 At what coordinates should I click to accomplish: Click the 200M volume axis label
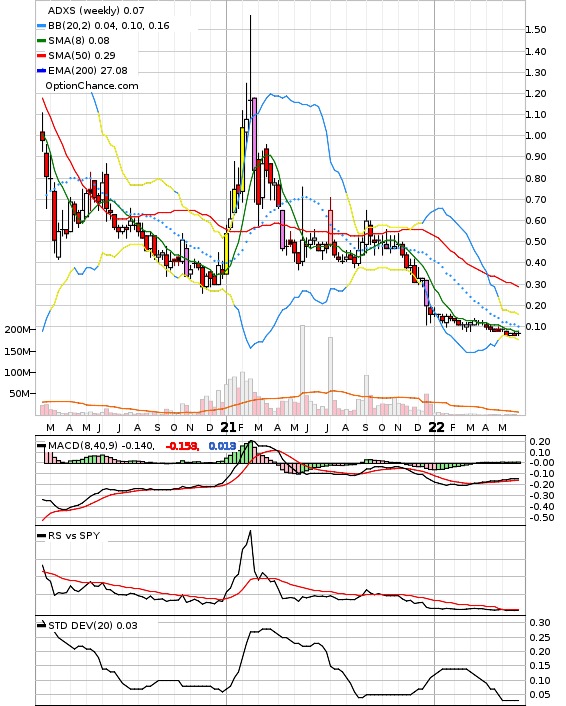[17, 330]
